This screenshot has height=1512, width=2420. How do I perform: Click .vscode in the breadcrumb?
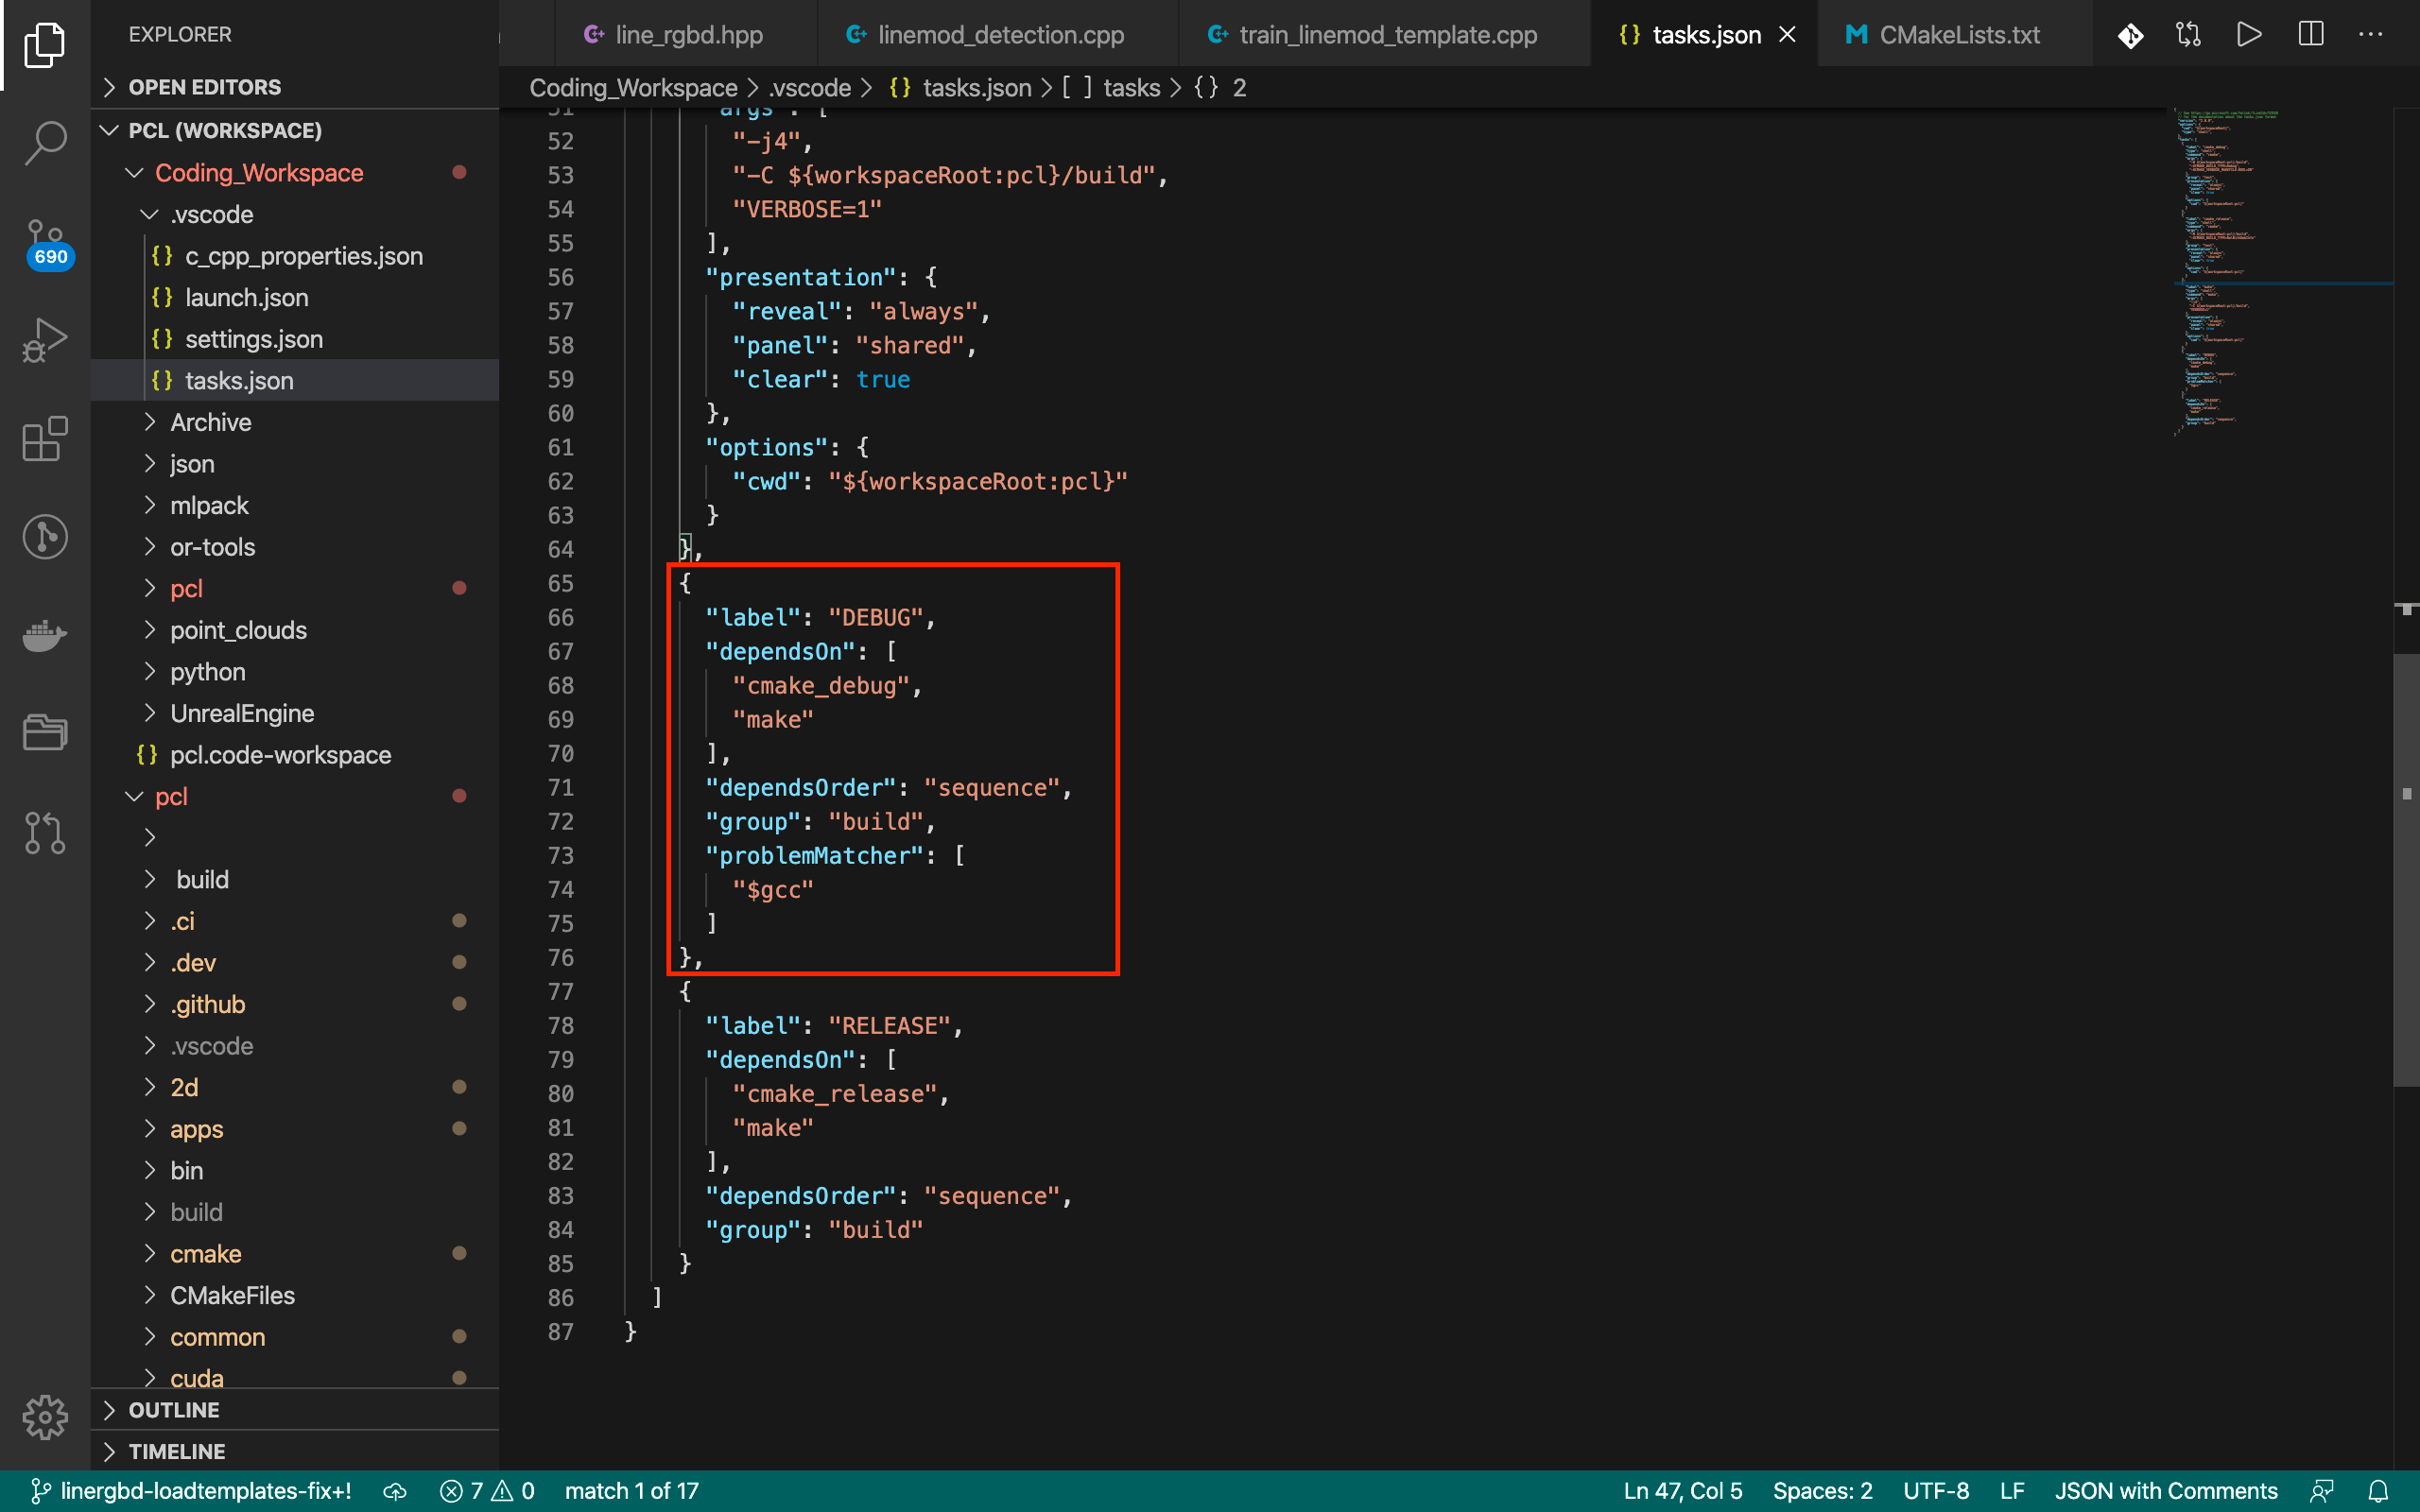(x=810, y=88)
